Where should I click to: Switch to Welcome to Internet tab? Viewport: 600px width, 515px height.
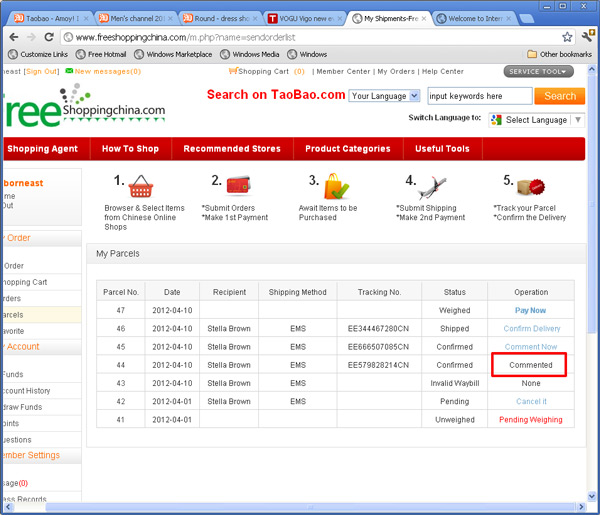click(474, 18)
